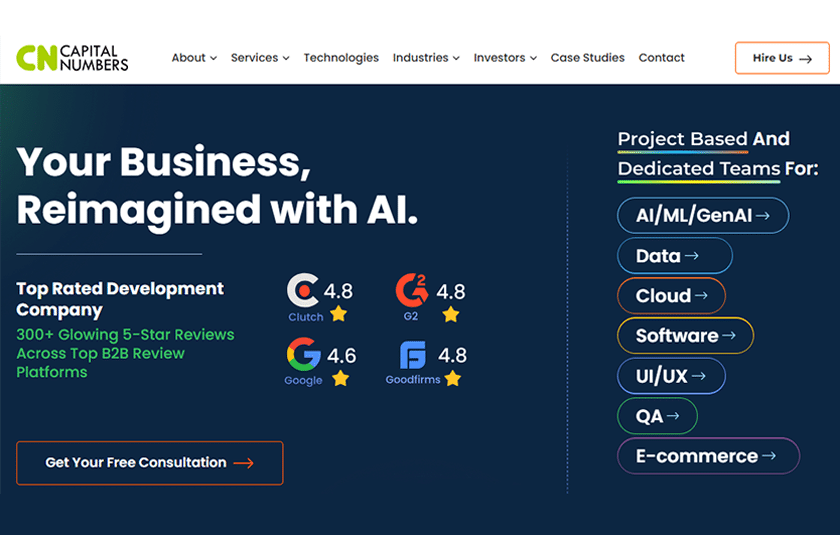Click the star under Clutch rating
The height and width of the screenshot is (535, 840).
click(339, 314)
